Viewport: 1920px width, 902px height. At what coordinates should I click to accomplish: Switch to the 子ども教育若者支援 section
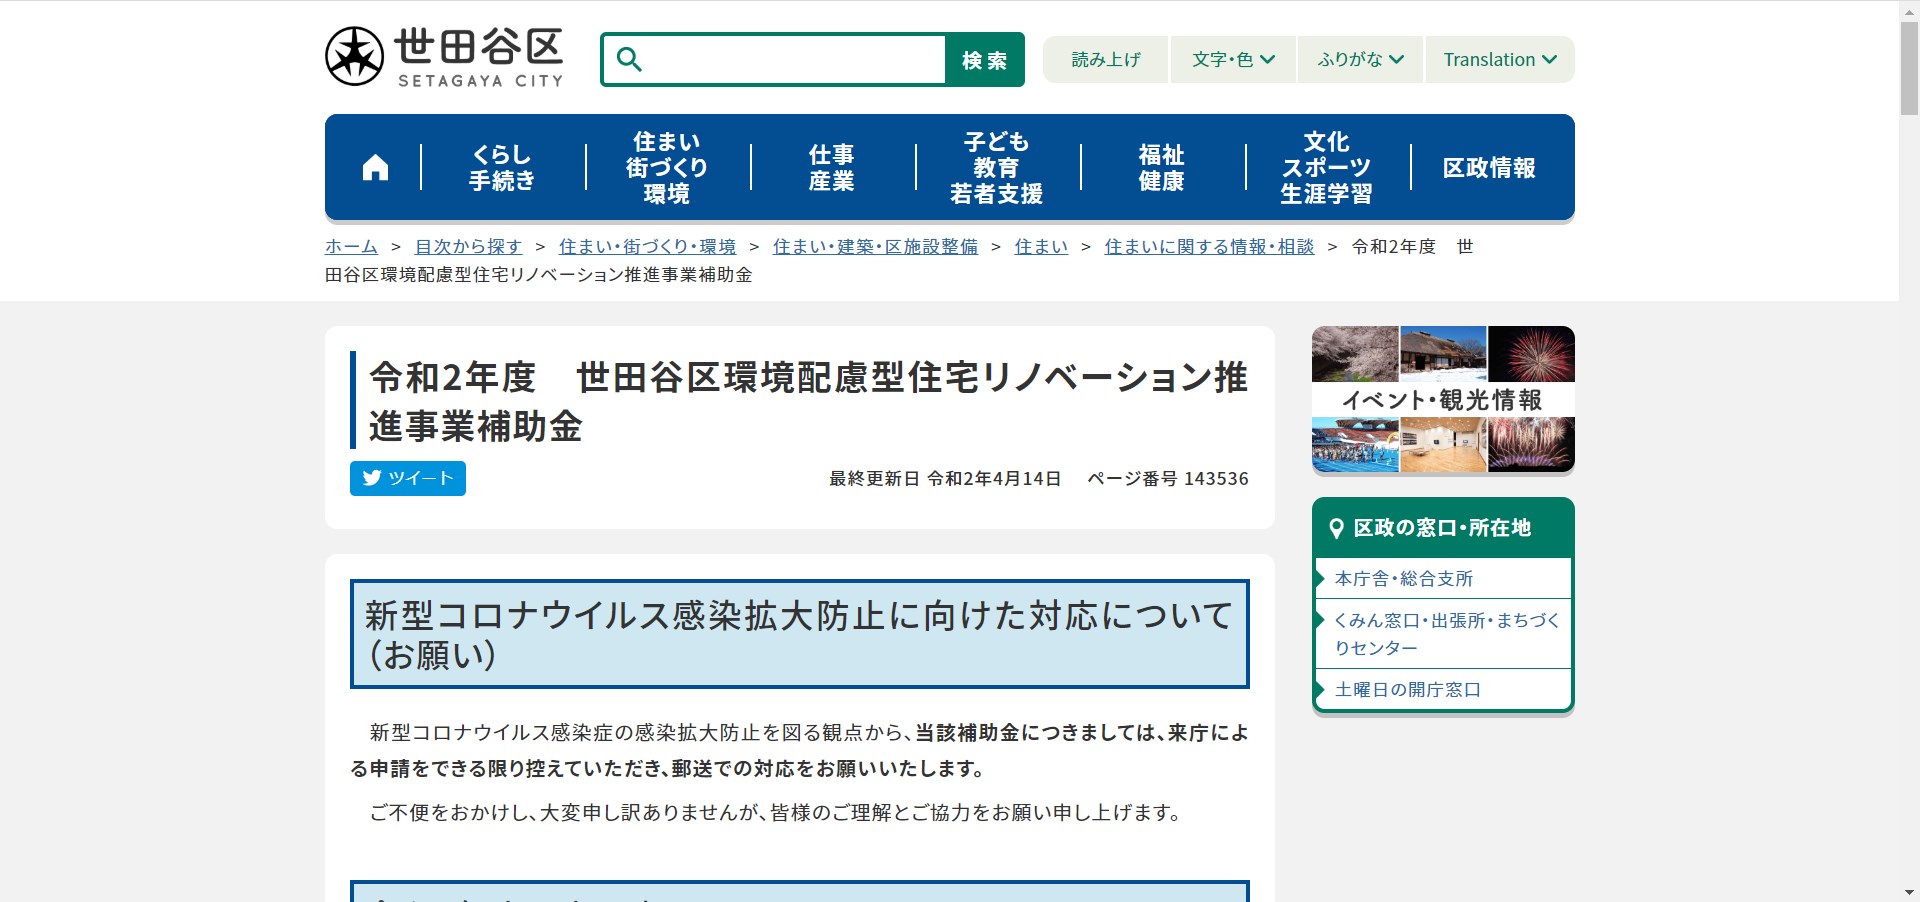(995, 167)
